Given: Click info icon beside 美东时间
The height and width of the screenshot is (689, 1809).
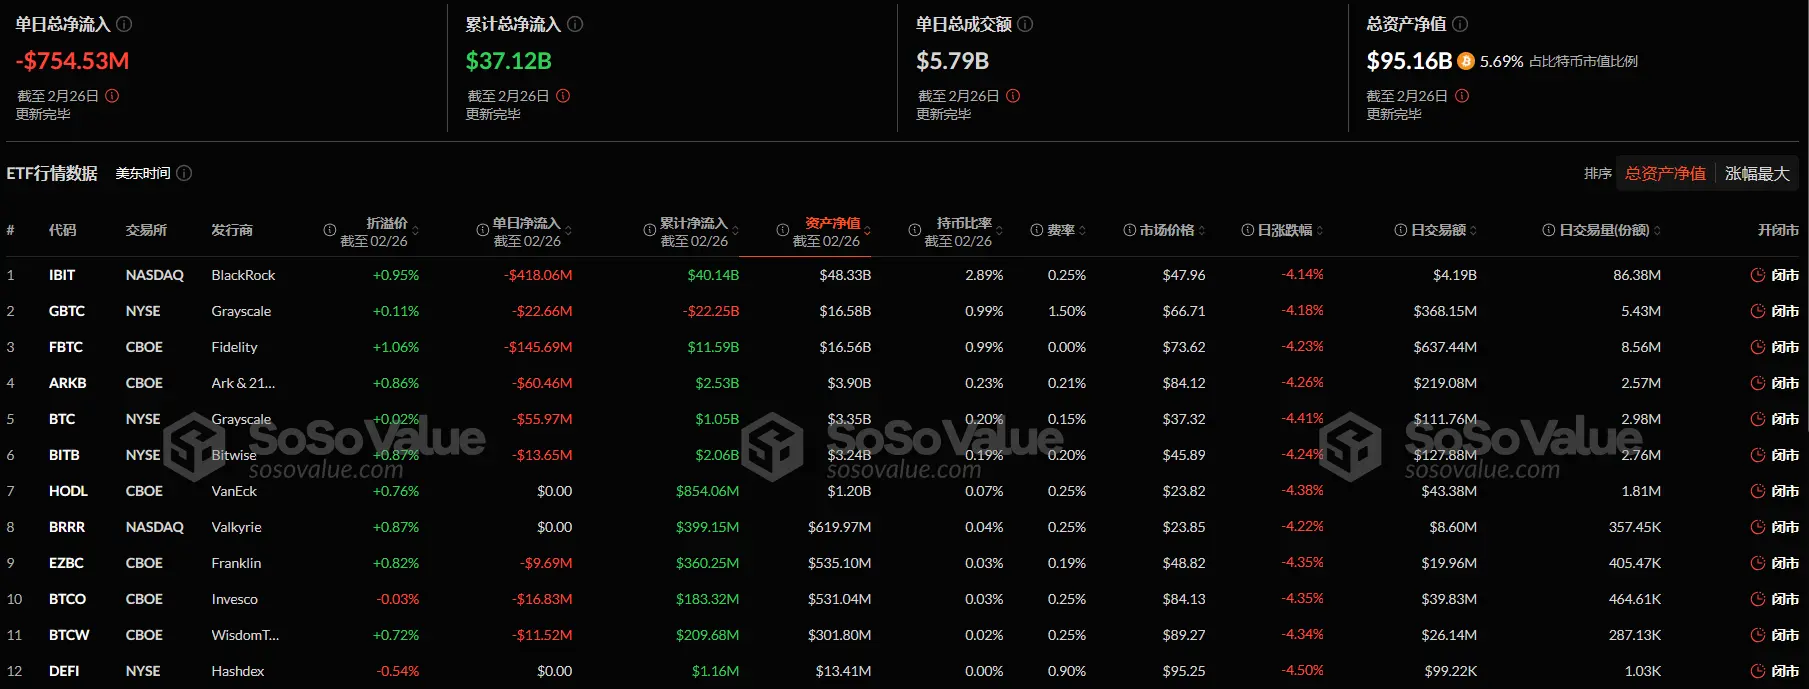Looking at the screenshot, I should pos(184,173).
